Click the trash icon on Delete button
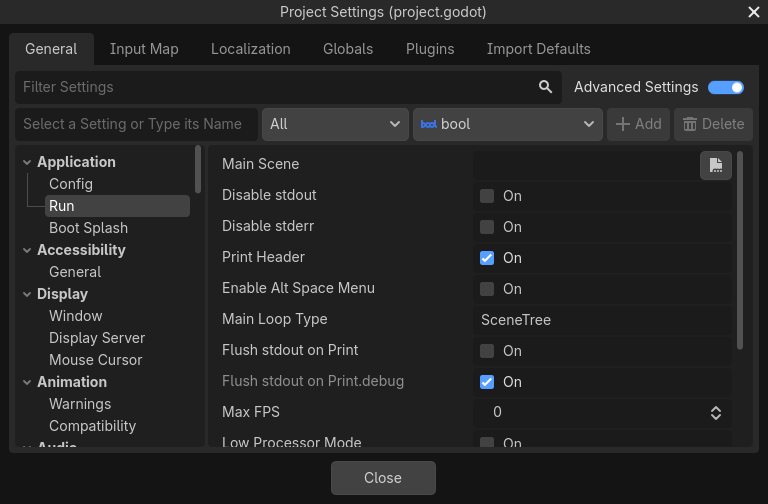 pyautogui.click(x=690, y=124)
